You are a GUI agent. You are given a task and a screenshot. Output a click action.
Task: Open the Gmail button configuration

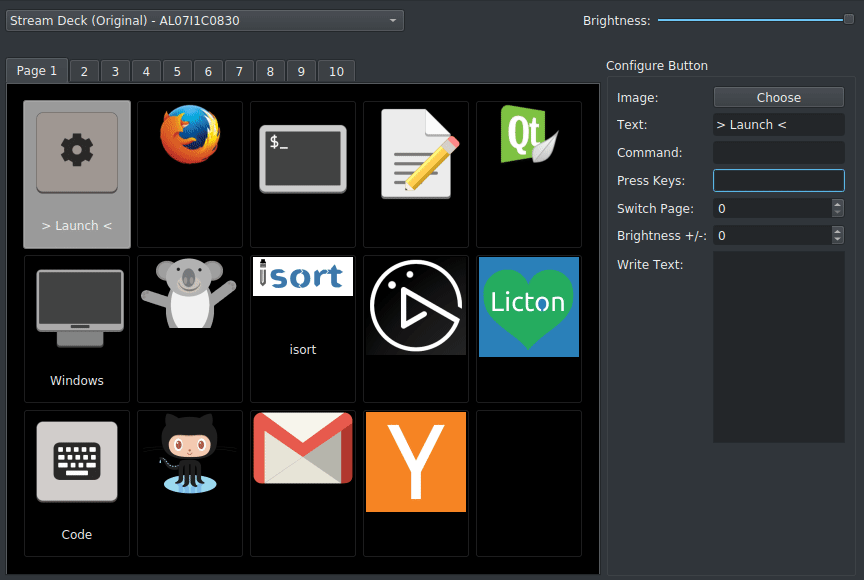pyautogui.click(x=302, y=448)
